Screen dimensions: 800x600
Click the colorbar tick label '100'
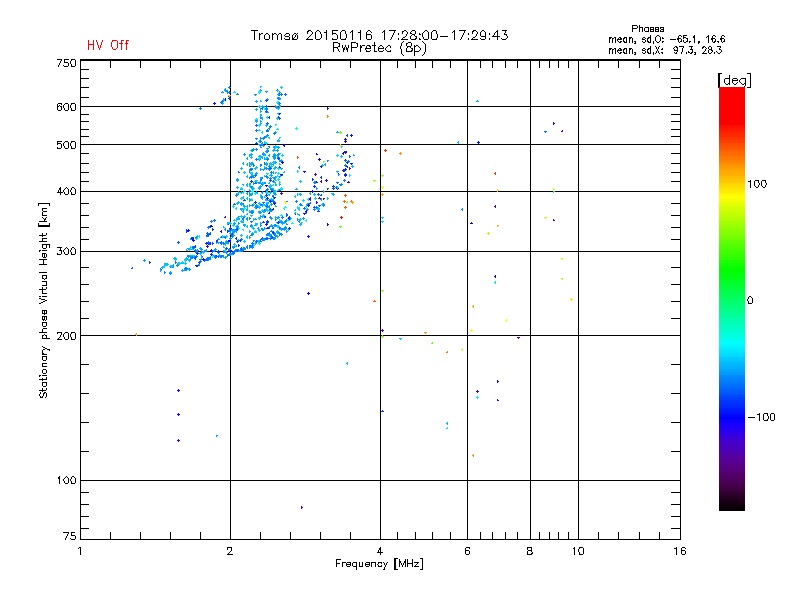click(x=757, y=184)
